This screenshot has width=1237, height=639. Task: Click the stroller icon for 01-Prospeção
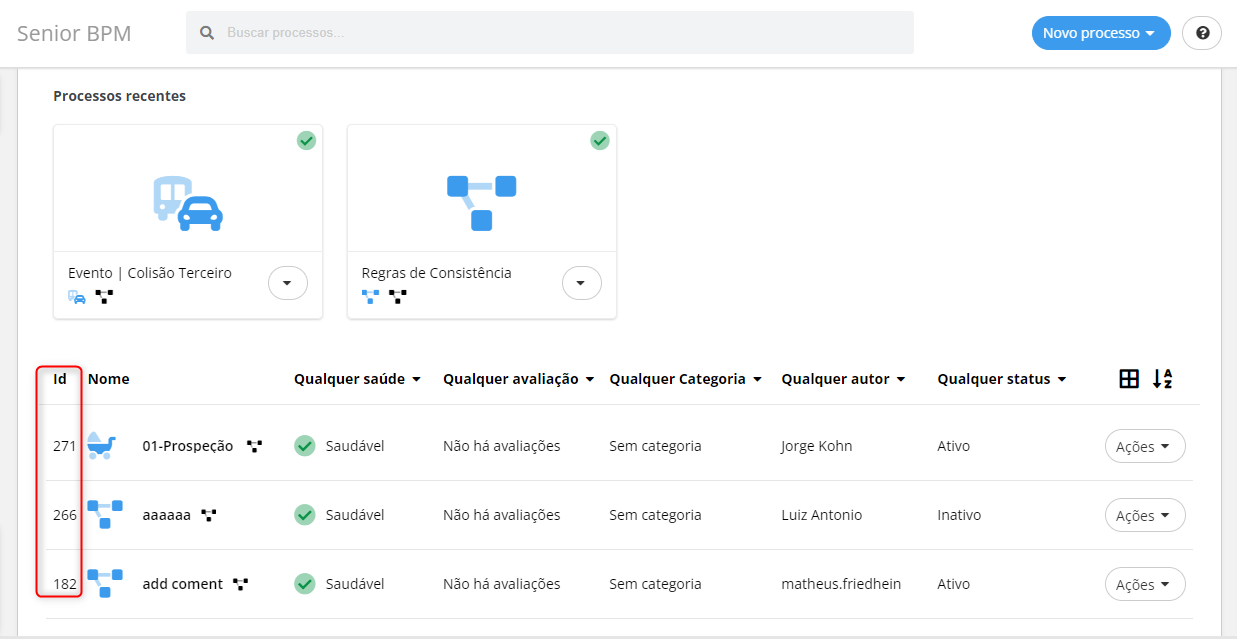(x=103, y=446)
